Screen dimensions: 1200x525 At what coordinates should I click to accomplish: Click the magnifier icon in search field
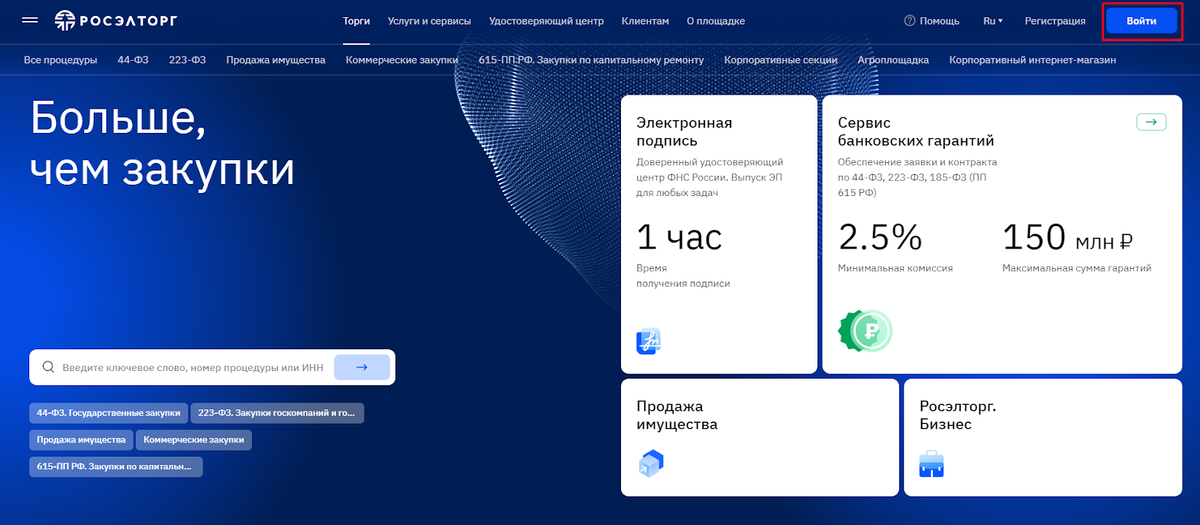pyautogui.click(x=47, y=367)
